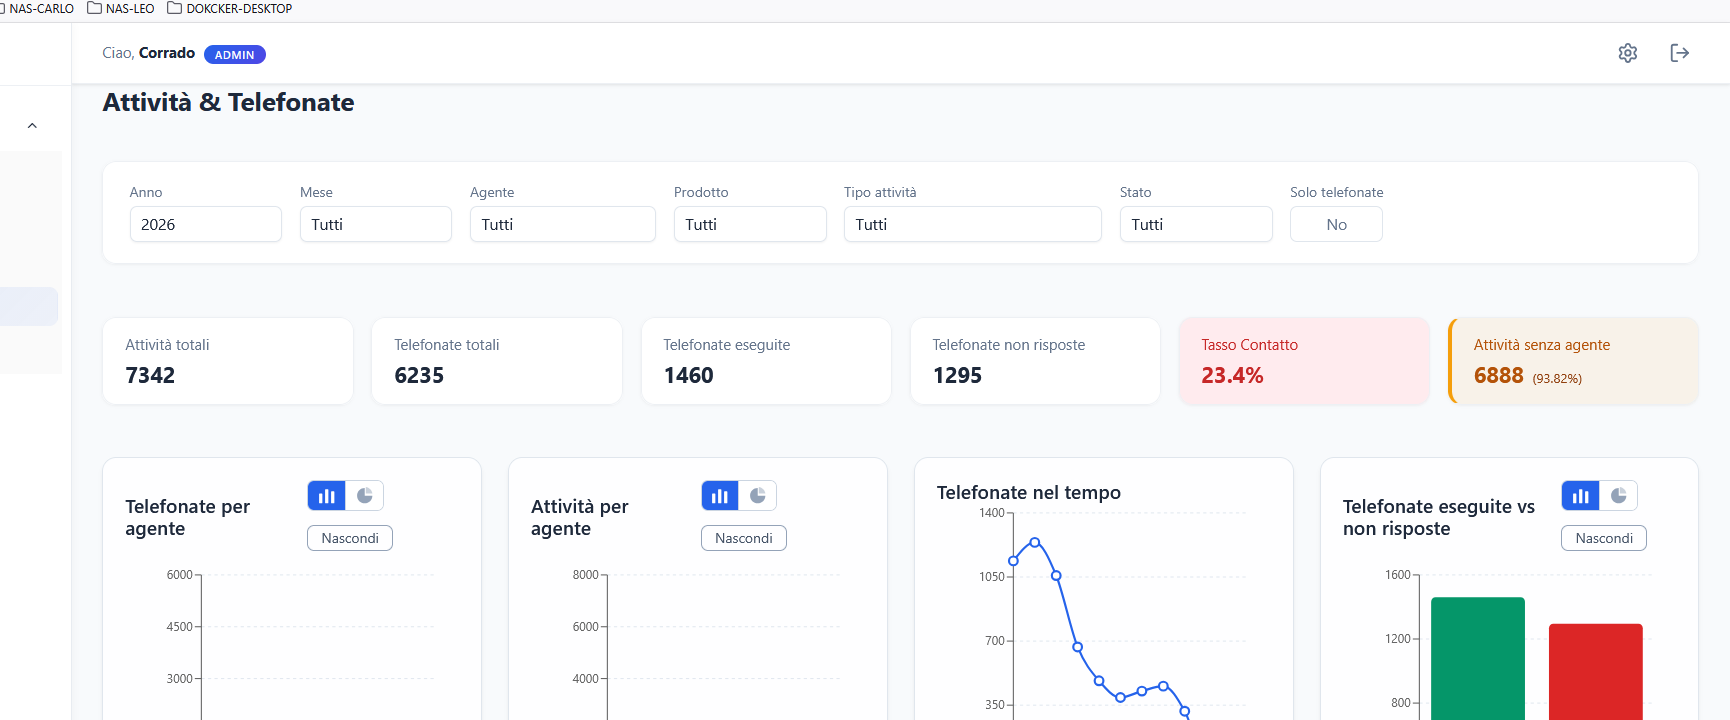The width and height of the screenshot is (1730, 720).
Task: Open the Anno dropdown showing 2026
Action: click(206, 224)
